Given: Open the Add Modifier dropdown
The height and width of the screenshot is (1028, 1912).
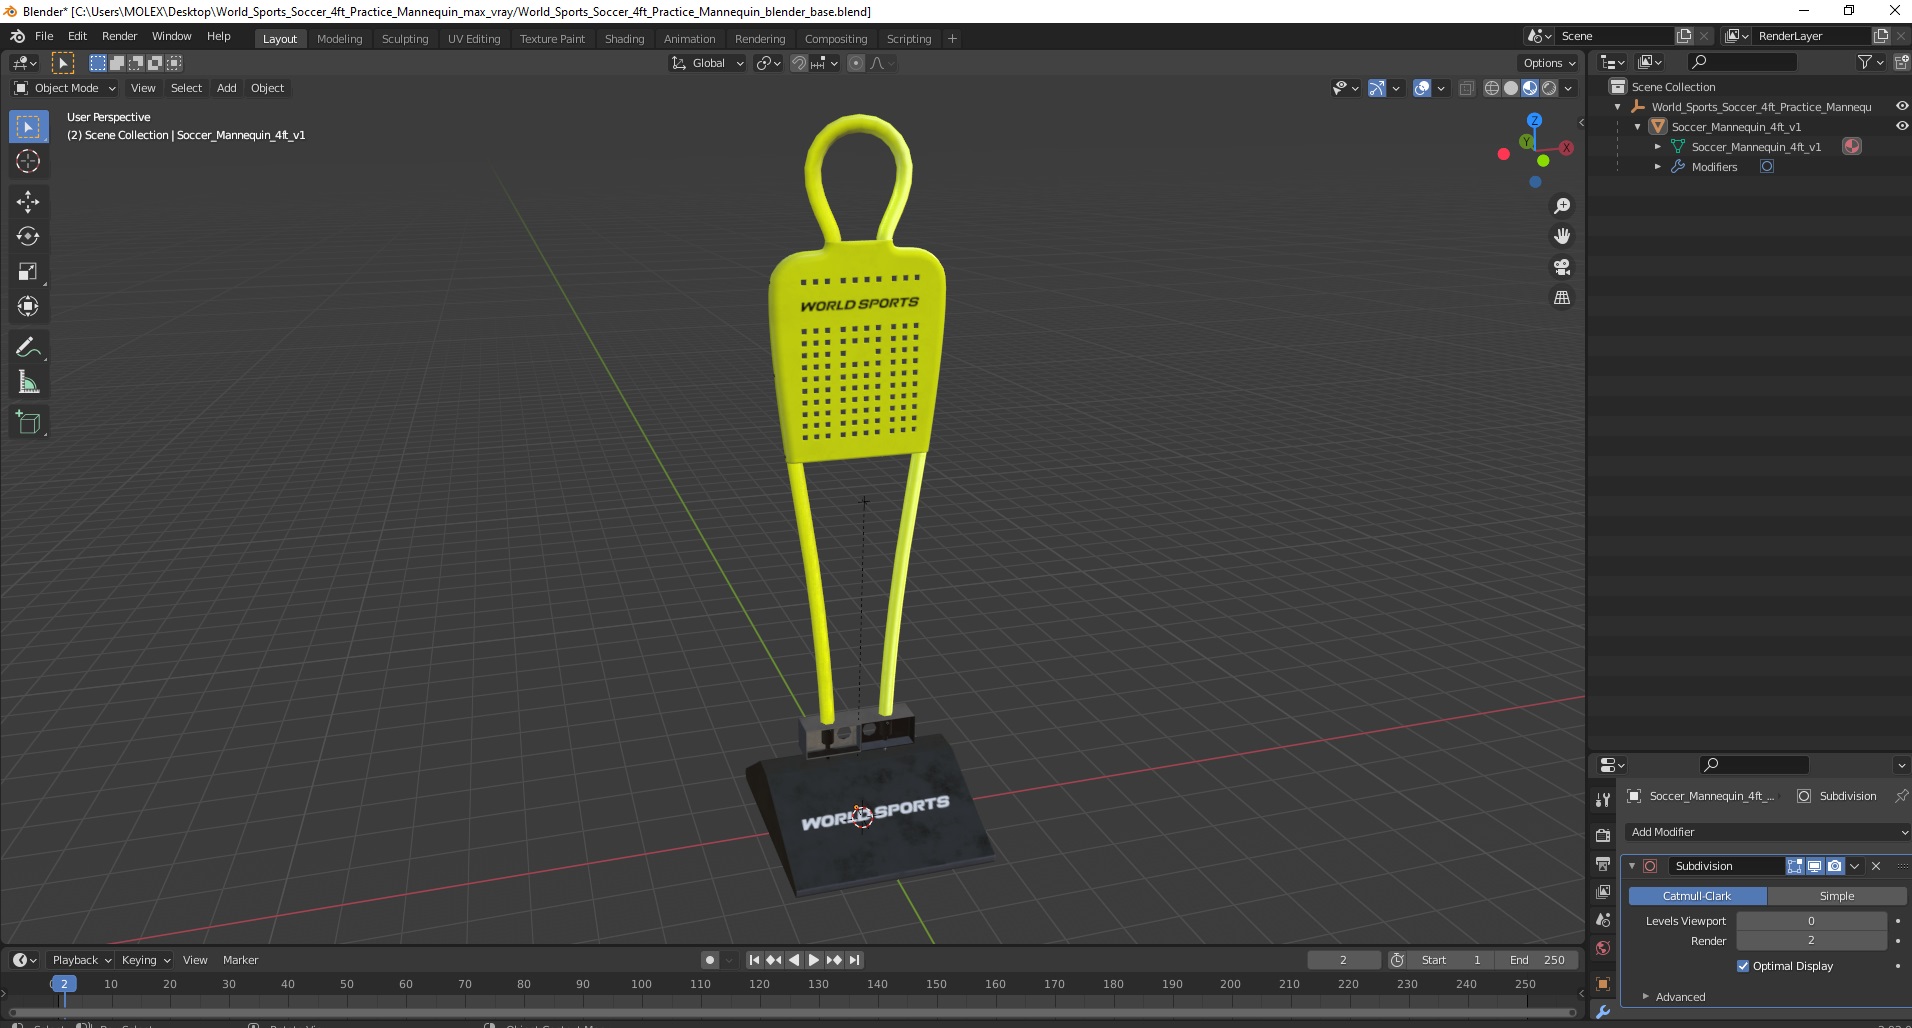Looking at the screenshot, I should coord(1767,832).
